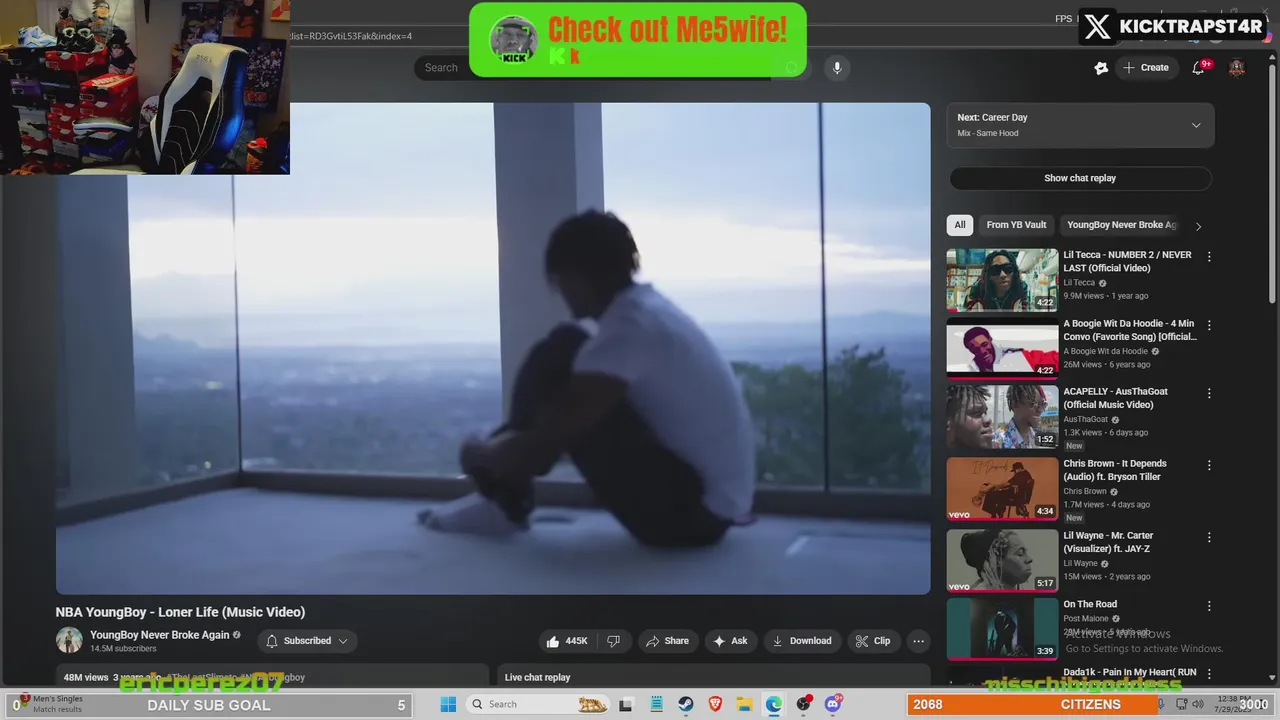The width and height of the screenshot is (1280, 720).
Task: Click Show chat replay button
Action: point(1080,178)
